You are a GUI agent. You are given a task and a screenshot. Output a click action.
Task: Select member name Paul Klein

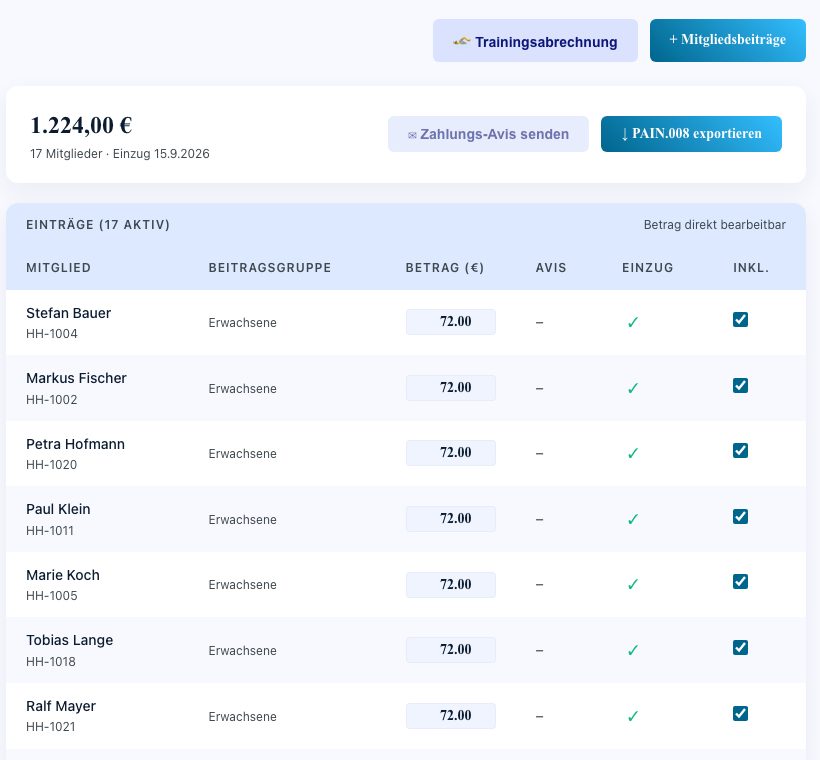(58, 509)
